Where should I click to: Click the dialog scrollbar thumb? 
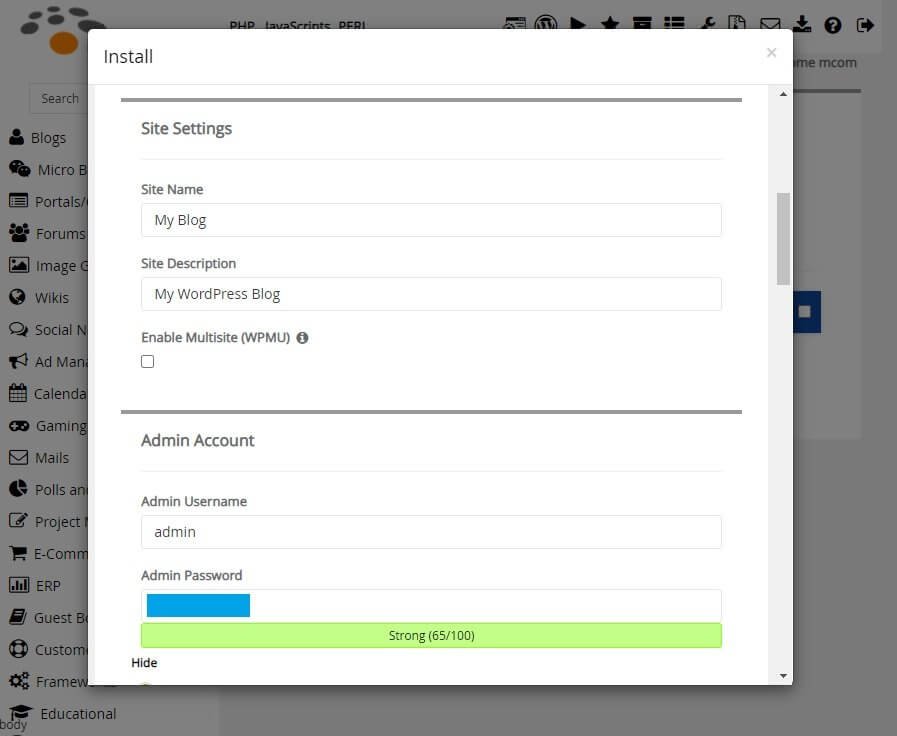[783, 238]
